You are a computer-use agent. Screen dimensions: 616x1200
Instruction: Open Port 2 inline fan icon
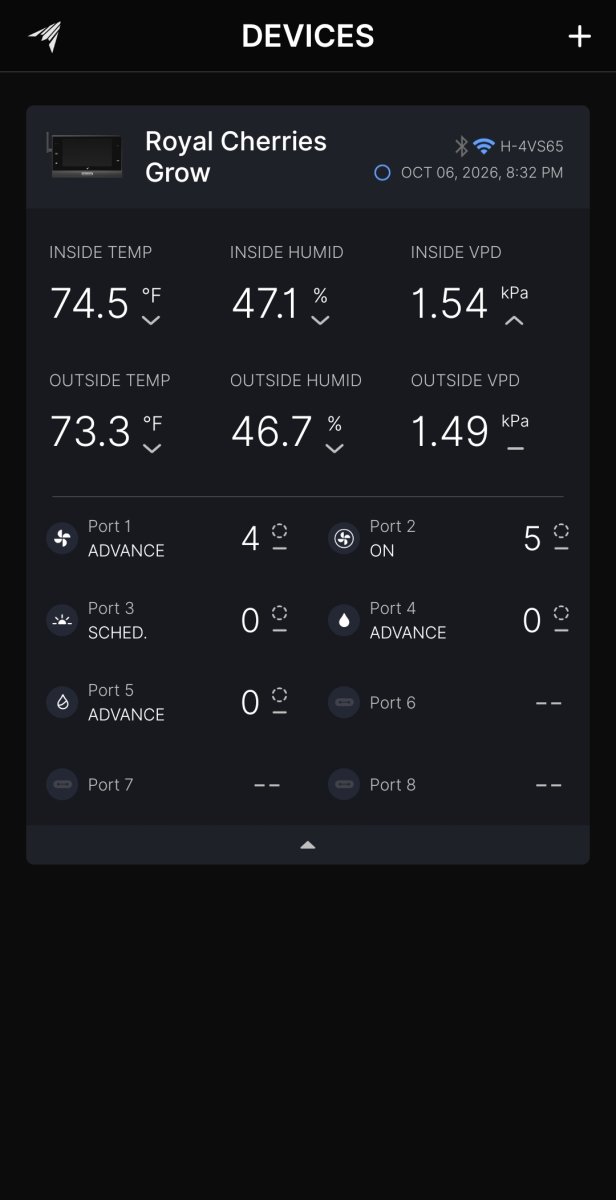(x=344, y=539)
